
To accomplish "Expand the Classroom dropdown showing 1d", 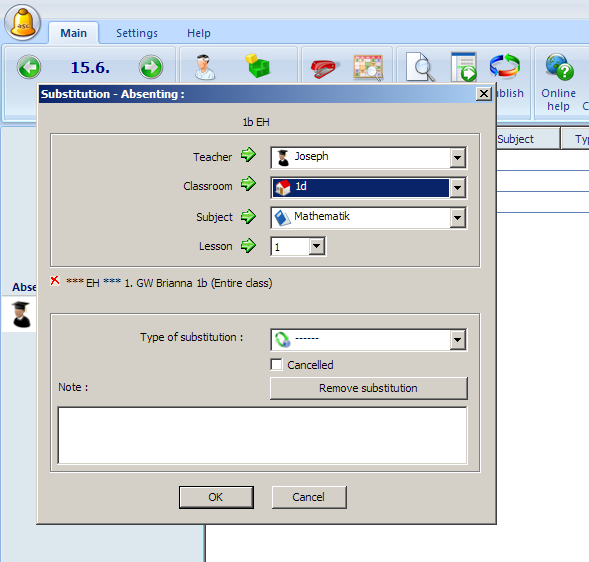I will coord(369,187).
